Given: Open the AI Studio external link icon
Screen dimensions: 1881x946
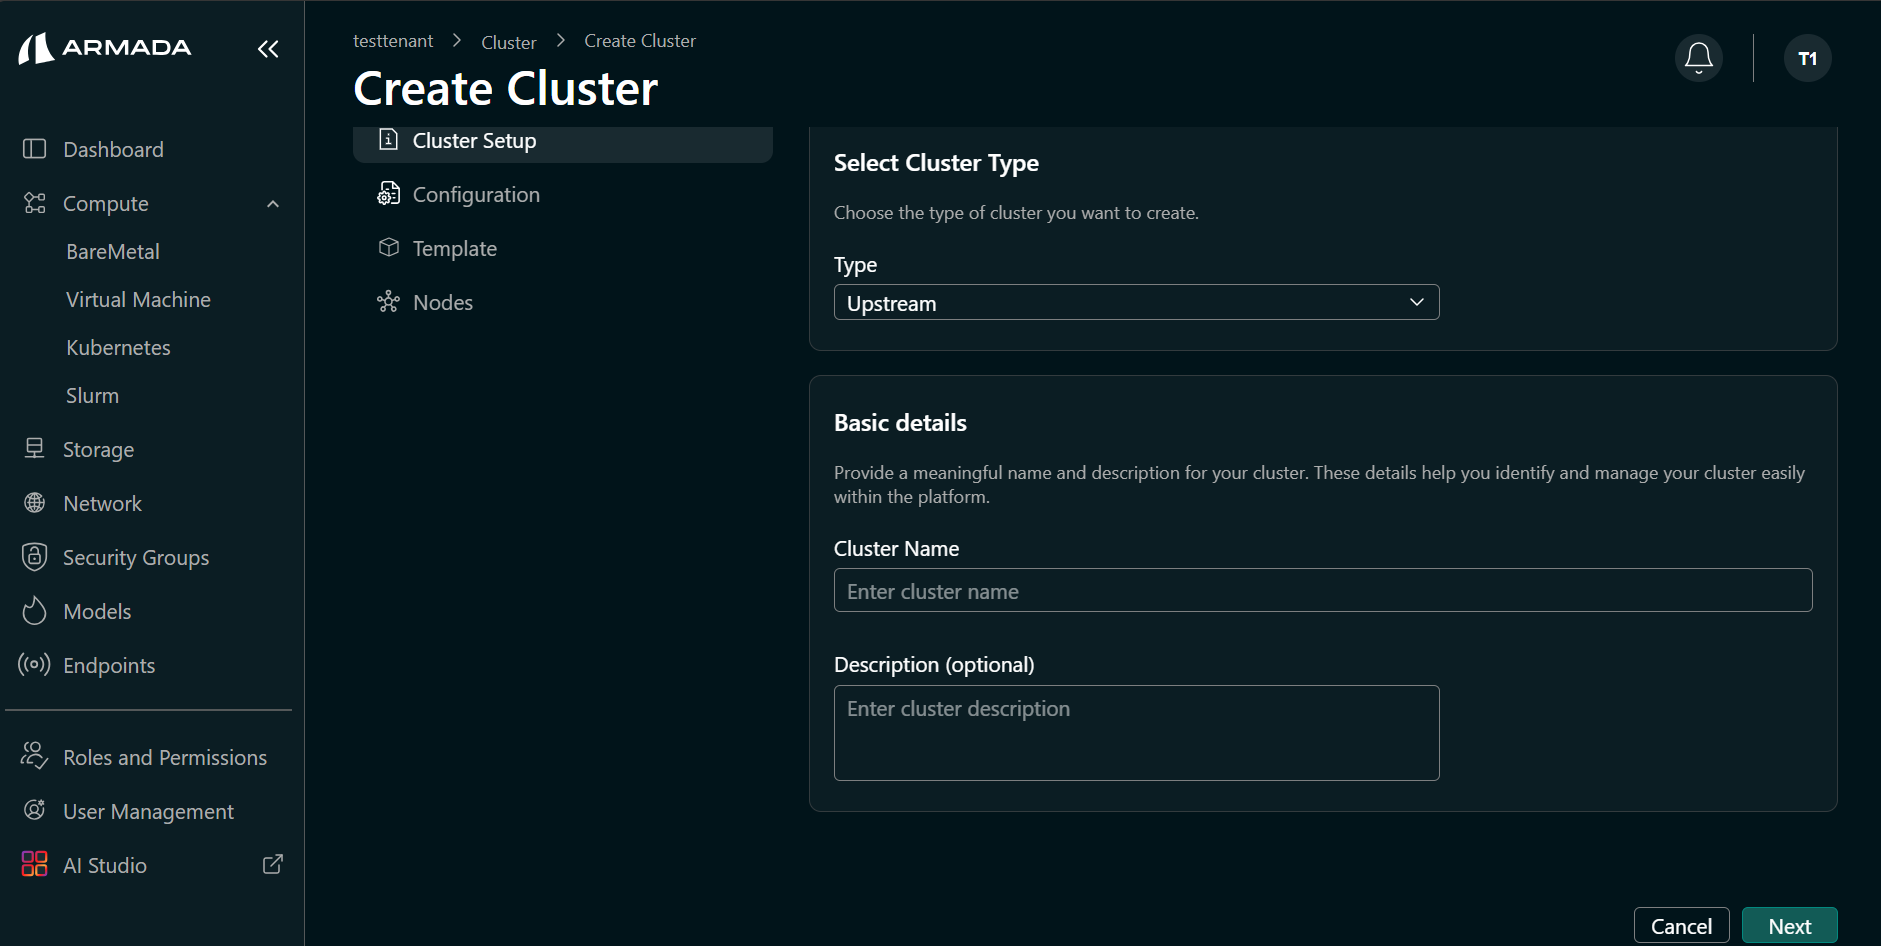Looking at the screenshot, I should (x=271, y=863).
